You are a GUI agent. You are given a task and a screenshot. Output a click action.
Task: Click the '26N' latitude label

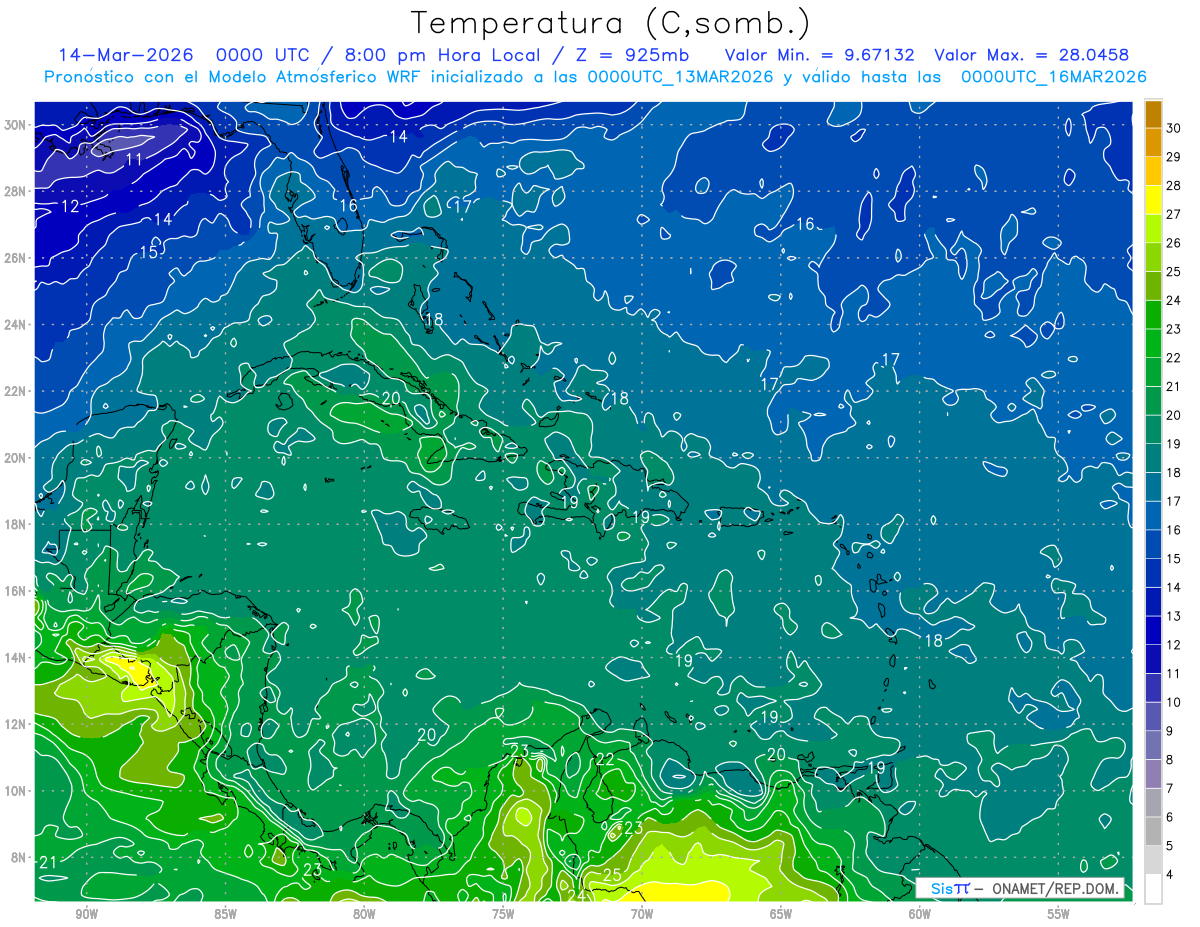[17, 258]
